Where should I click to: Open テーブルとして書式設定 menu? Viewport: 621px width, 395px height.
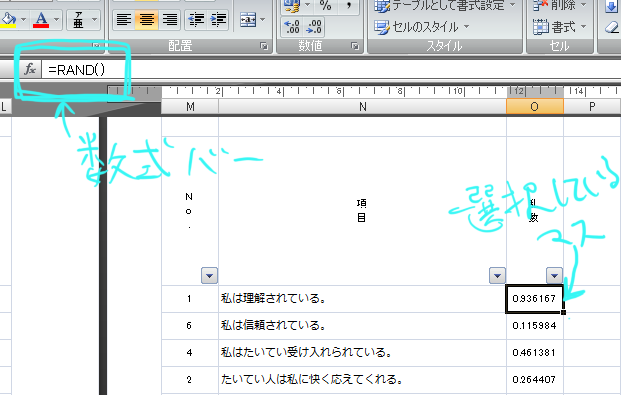[x=444, y=6]
